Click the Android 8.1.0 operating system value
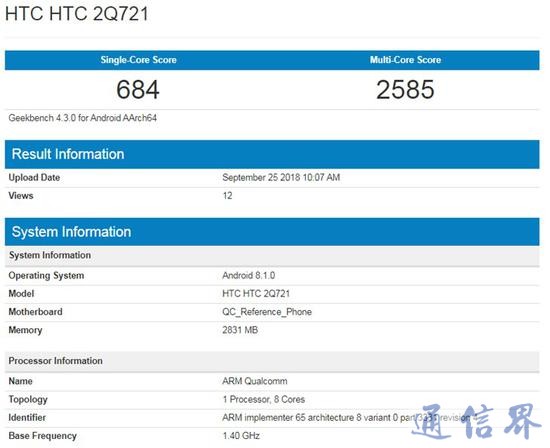The image size is (550, 448). (248, 275)
